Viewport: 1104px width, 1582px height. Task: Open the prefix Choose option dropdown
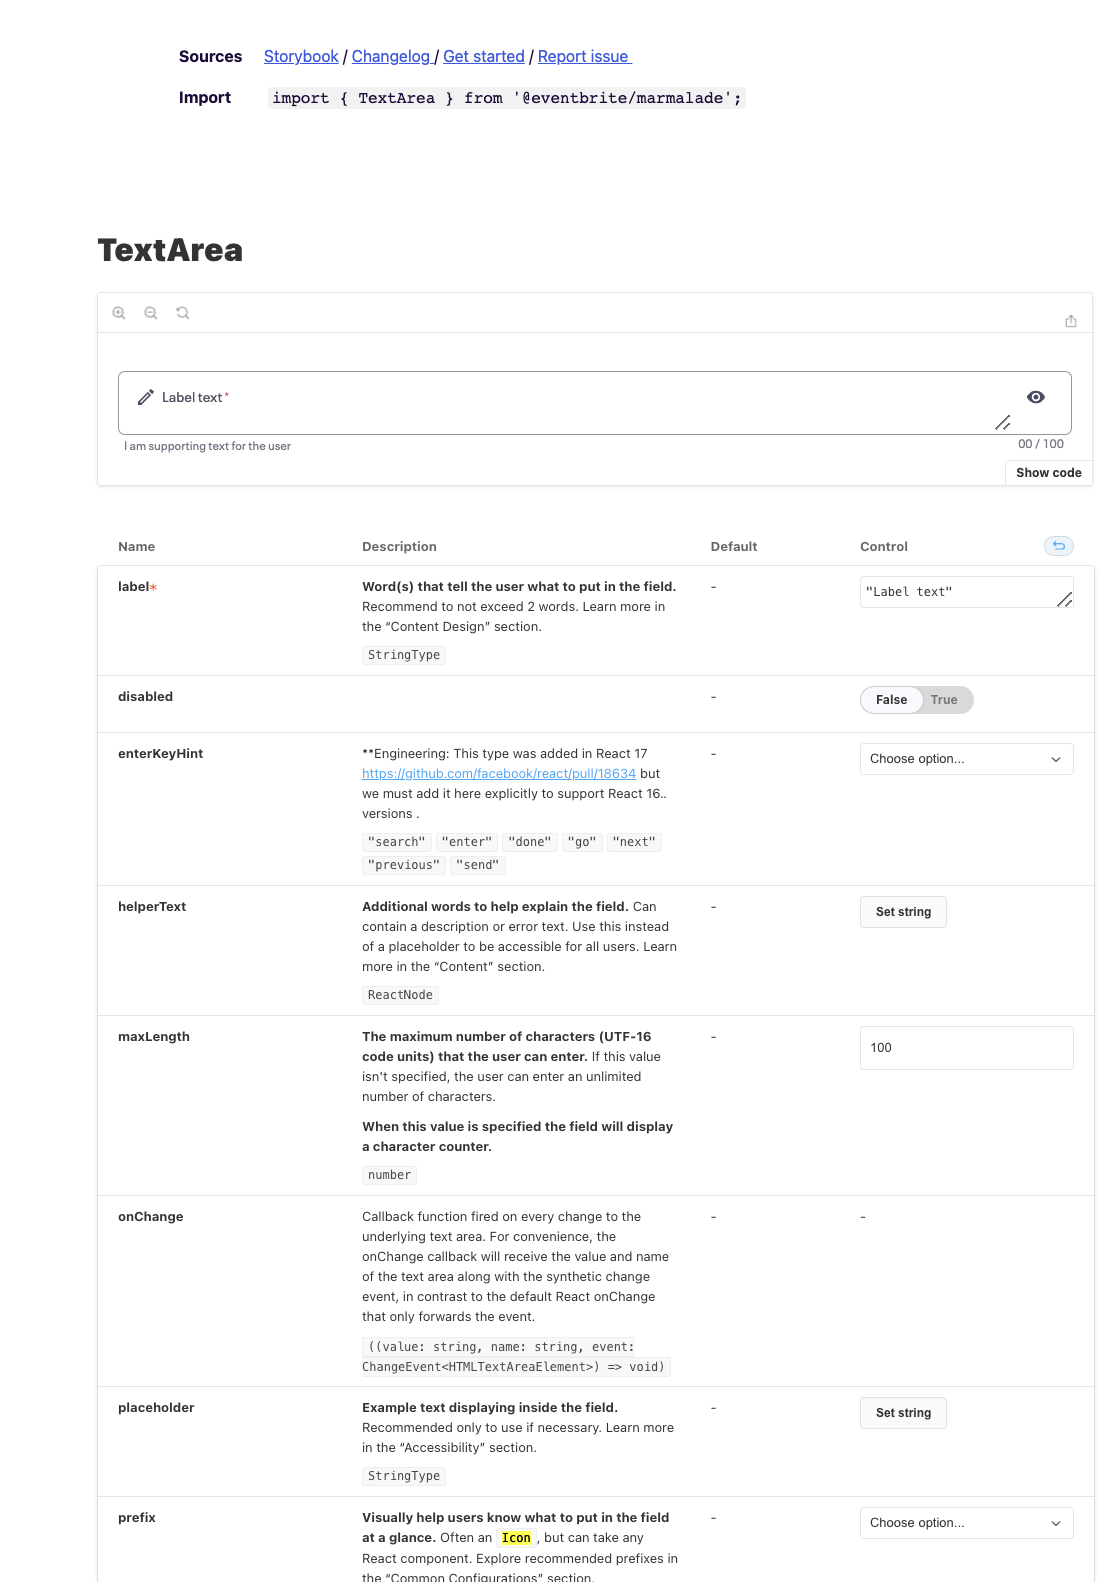click(965, 1522)
